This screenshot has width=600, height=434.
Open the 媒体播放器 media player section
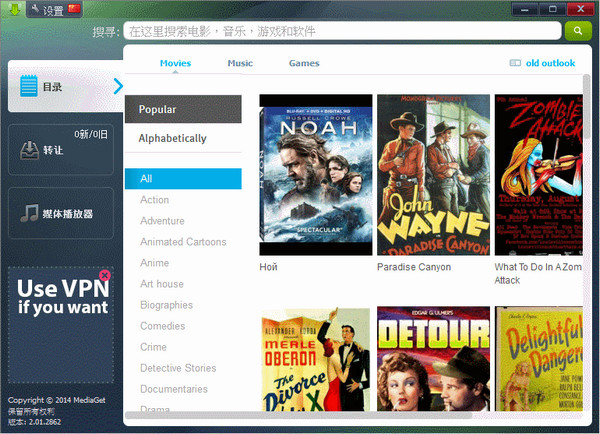(x=60, y=213)
